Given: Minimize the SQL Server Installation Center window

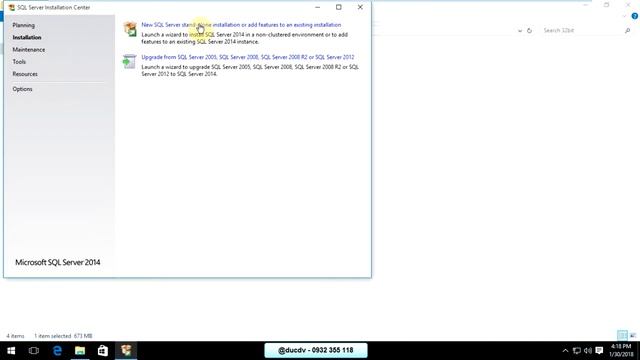Looking at the screenshot, I should tap(318, 7).
